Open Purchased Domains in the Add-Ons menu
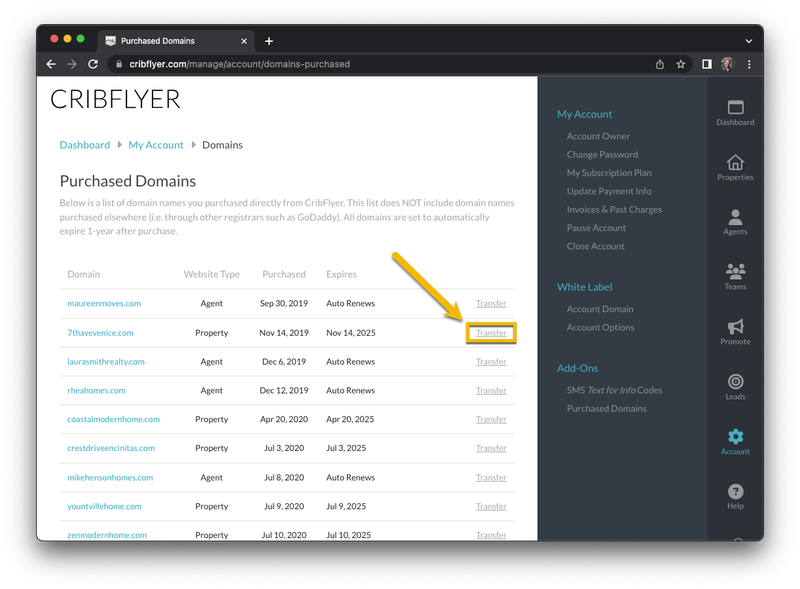The width and height of the screenshot is (800, 589). click(x=606, y=409)
